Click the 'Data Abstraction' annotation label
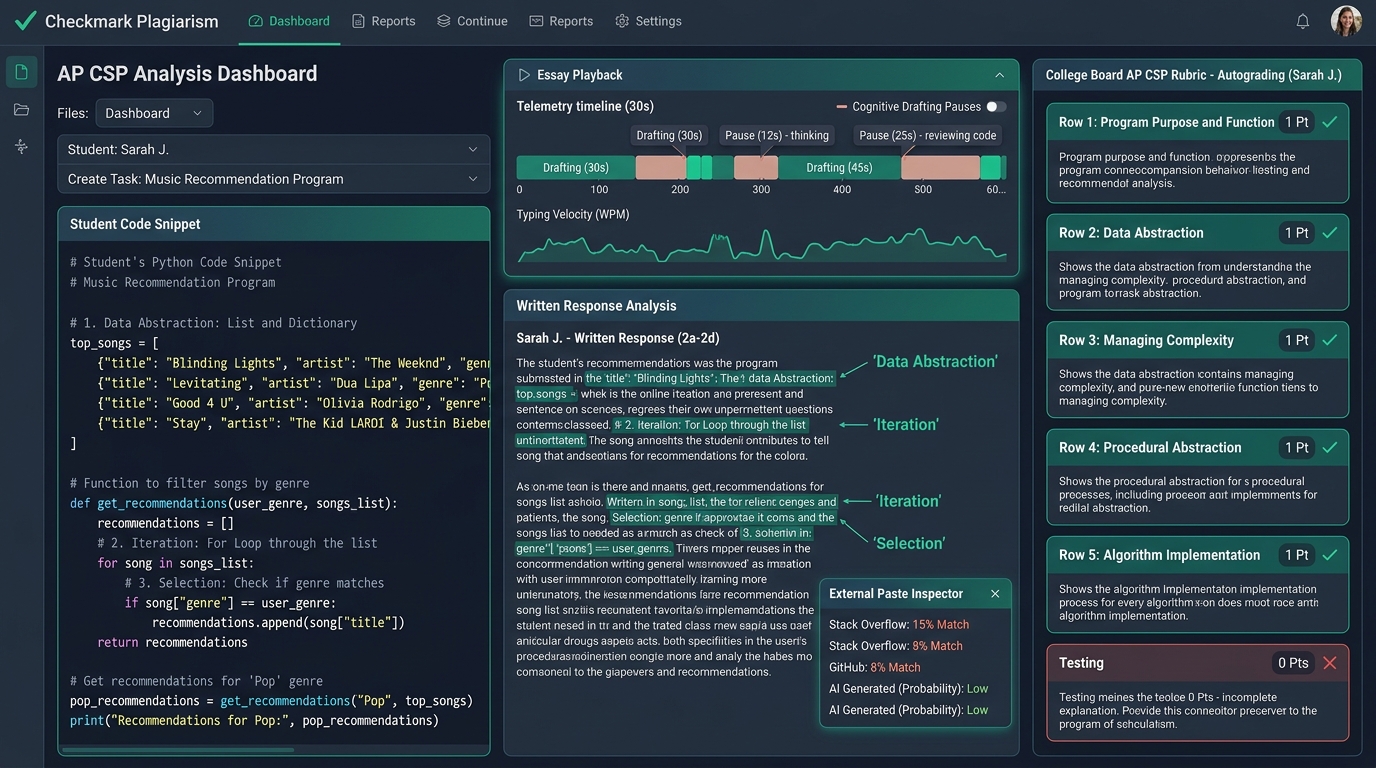Viewport: 1376px width, 768px height. [x=935, y=362]
